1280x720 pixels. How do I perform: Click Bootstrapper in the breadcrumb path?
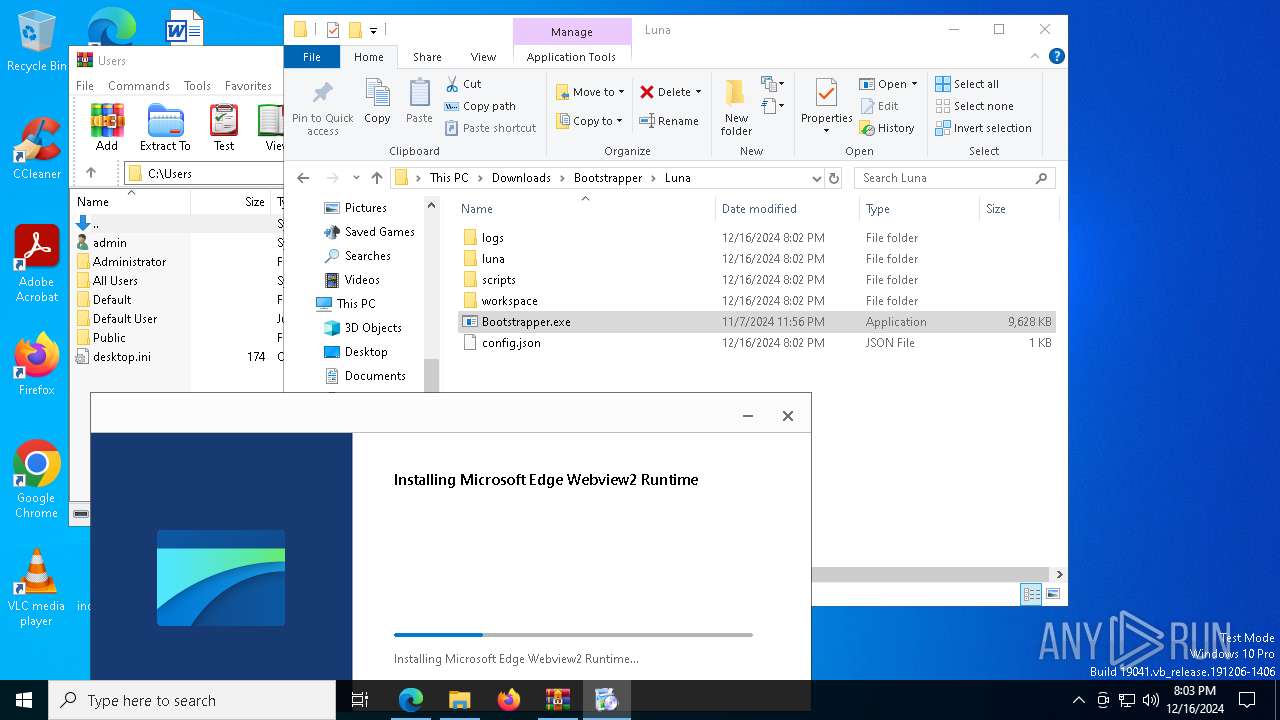(610, 178)
